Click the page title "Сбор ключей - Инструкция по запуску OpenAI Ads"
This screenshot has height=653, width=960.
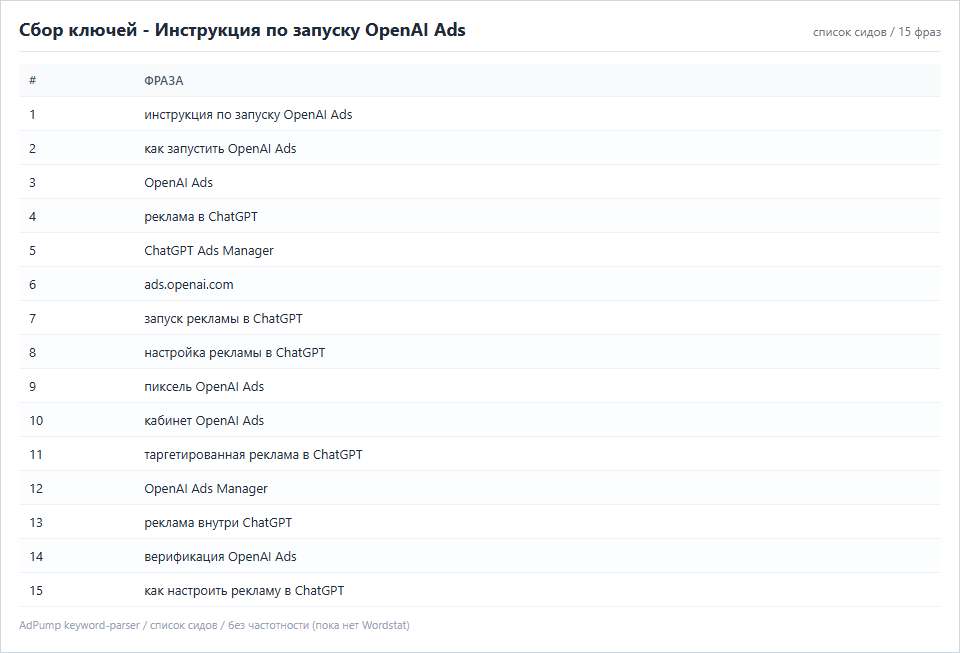[242, 30]
